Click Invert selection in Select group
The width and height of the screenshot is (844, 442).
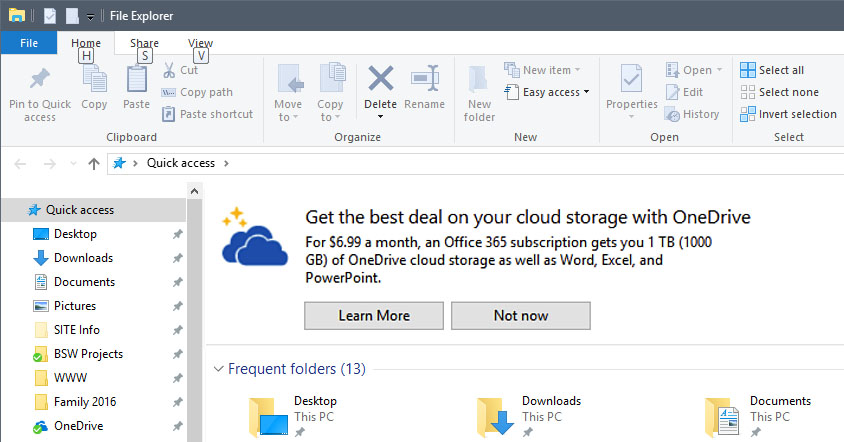point(788,114)
